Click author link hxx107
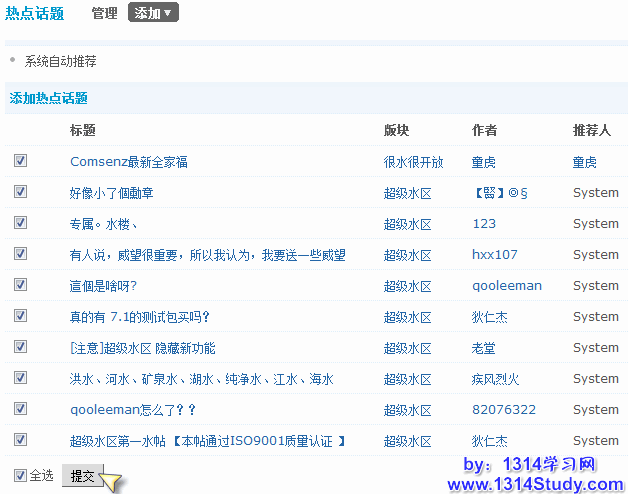 coord(494,255)
